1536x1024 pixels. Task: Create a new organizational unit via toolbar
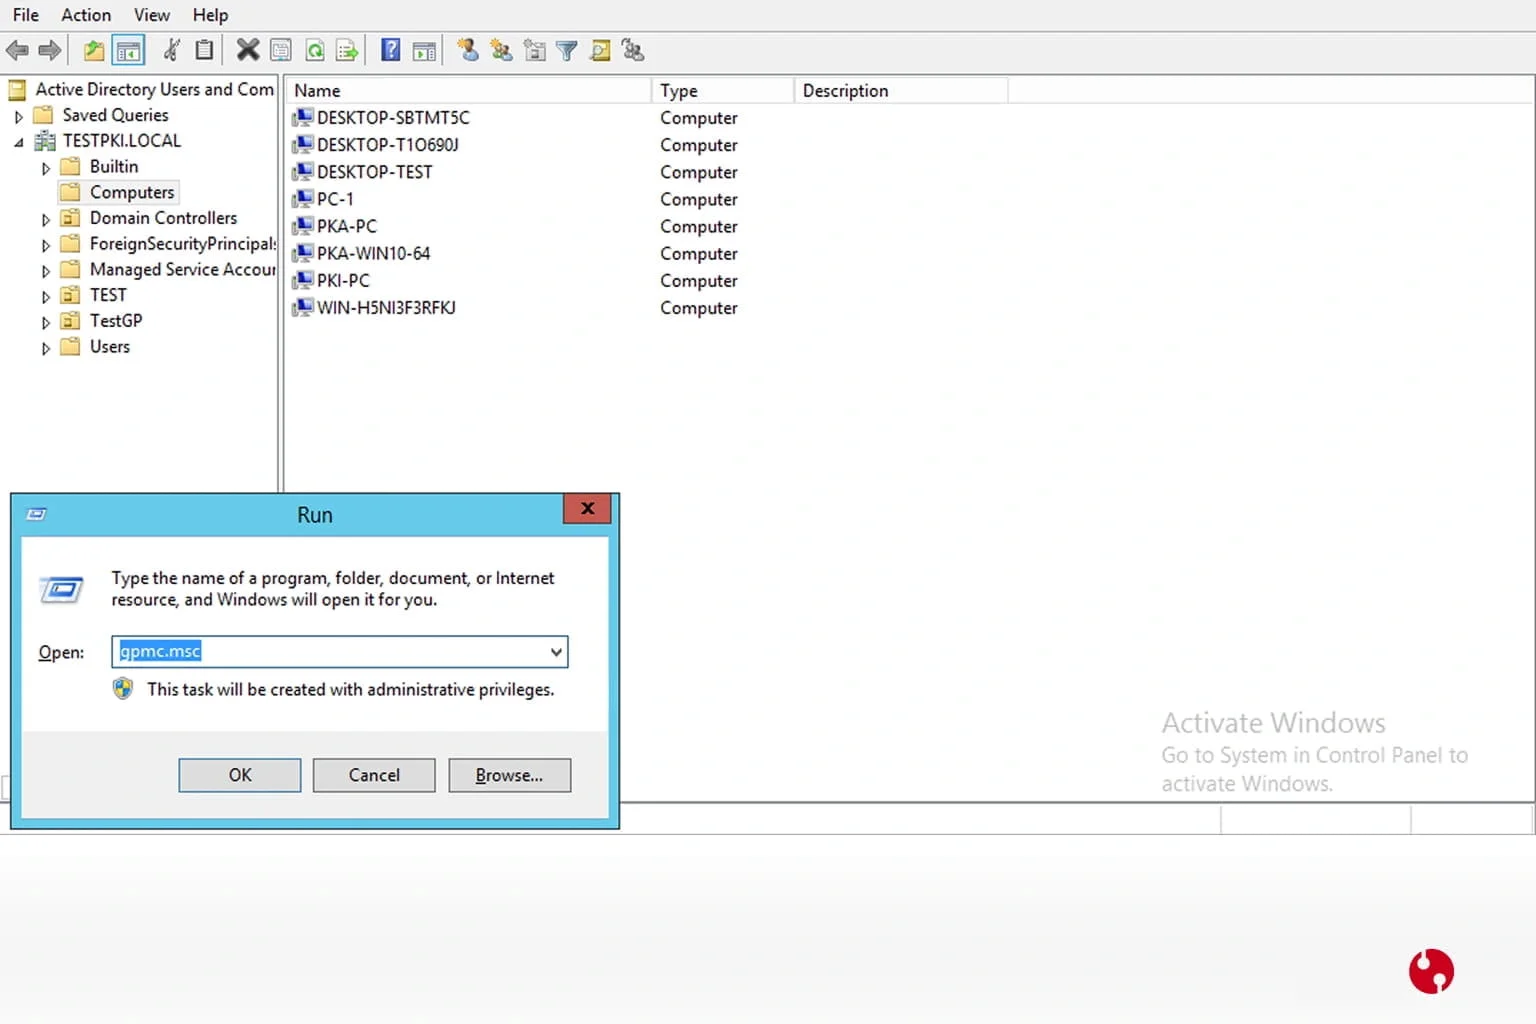[535, 50]
